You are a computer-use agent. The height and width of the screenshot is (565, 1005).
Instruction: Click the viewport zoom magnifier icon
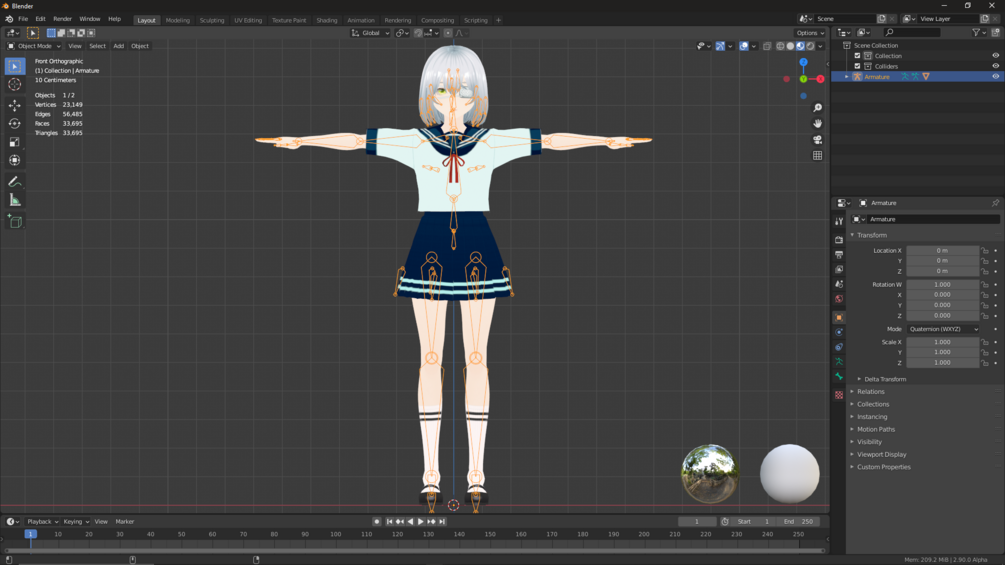[x=817, y=108]
